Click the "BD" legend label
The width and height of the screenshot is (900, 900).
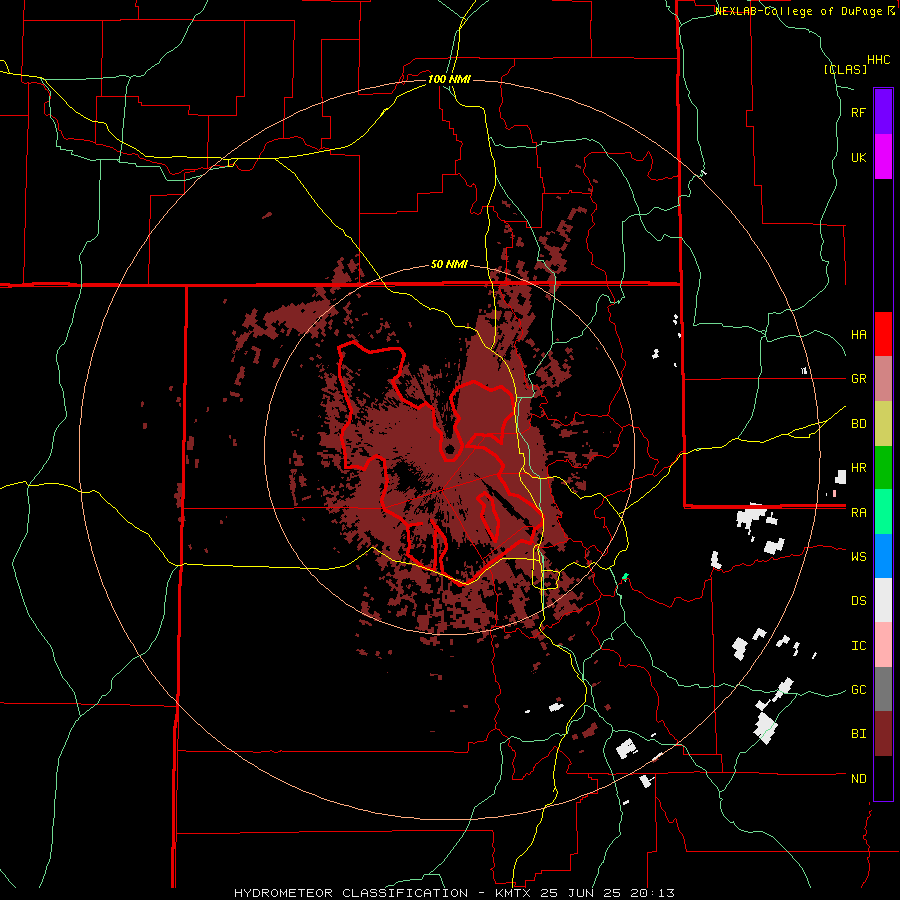coord(859,424)
